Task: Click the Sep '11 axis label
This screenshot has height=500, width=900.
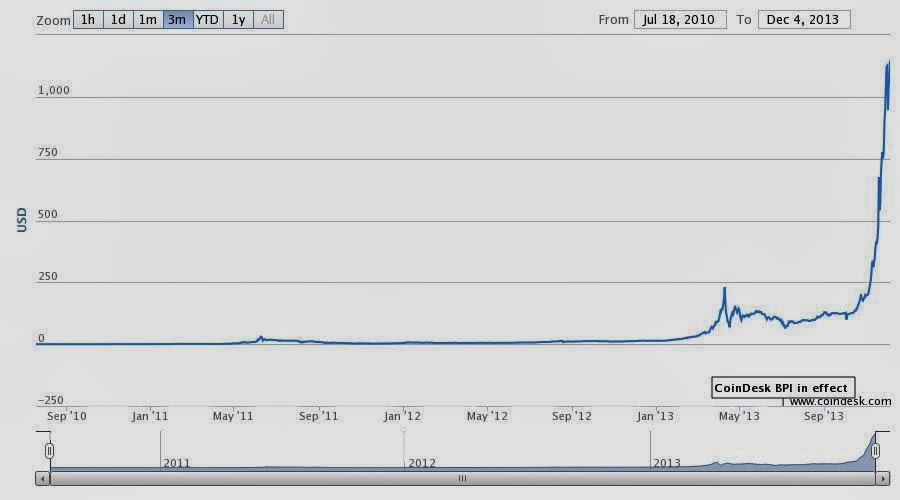Action: coord(319,416)
